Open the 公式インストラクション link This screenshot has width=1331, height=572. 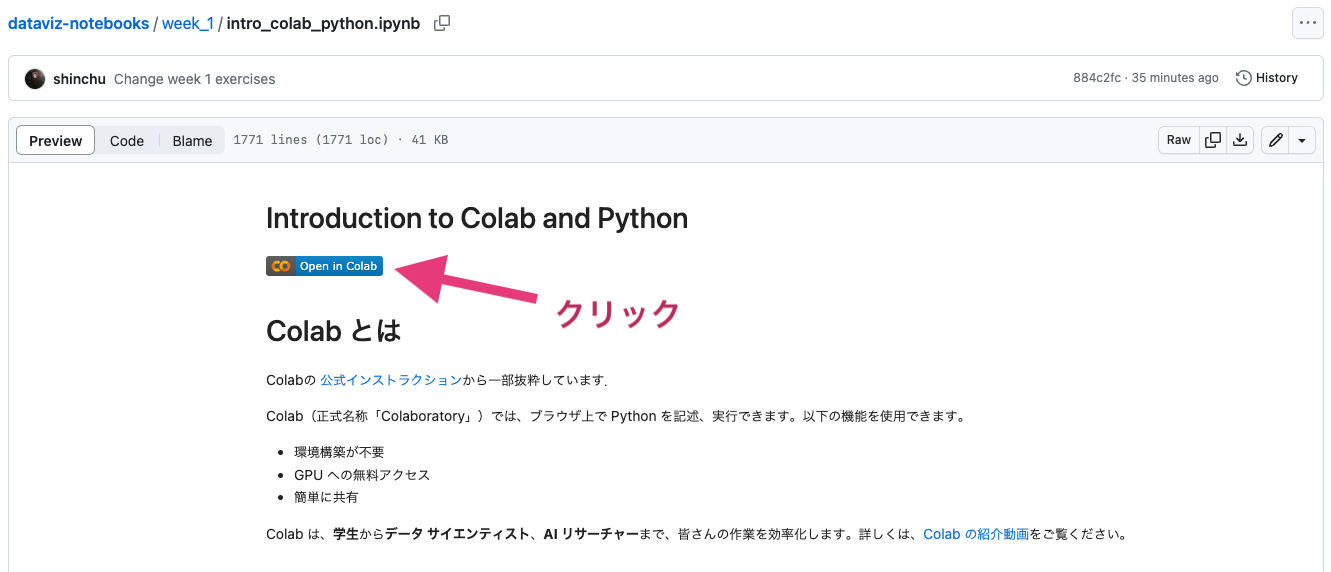point(391,380)
